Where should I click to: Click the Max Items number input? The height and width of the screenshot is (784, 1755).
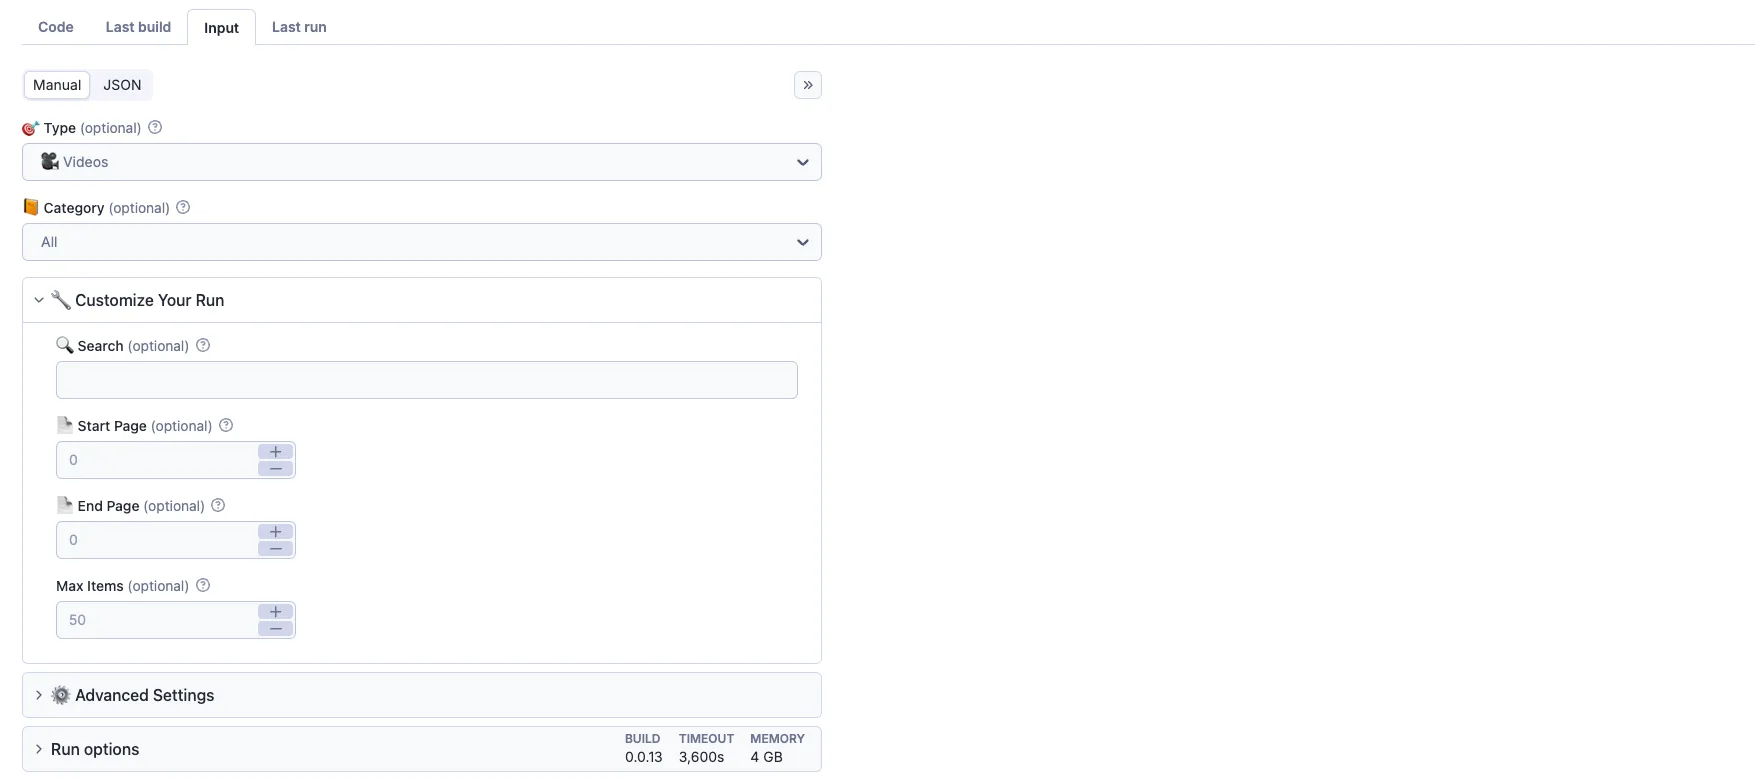pyautogui.click(x=157, y=620)
